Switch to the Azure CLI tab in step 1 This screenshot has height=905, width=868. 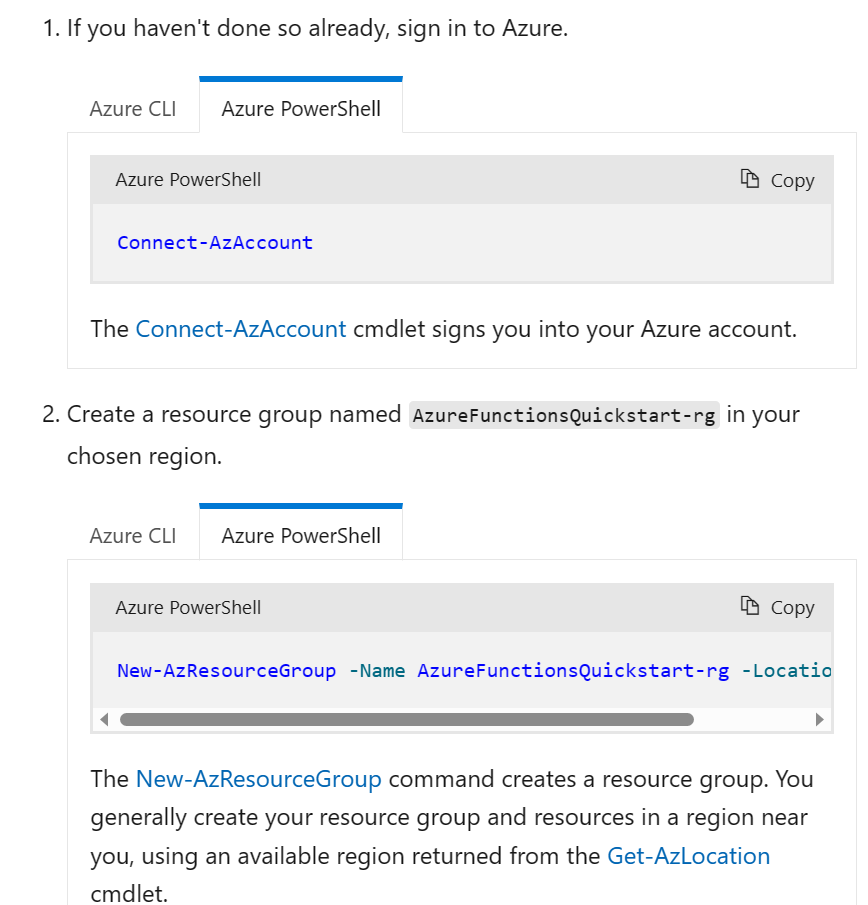pos(133,107)
